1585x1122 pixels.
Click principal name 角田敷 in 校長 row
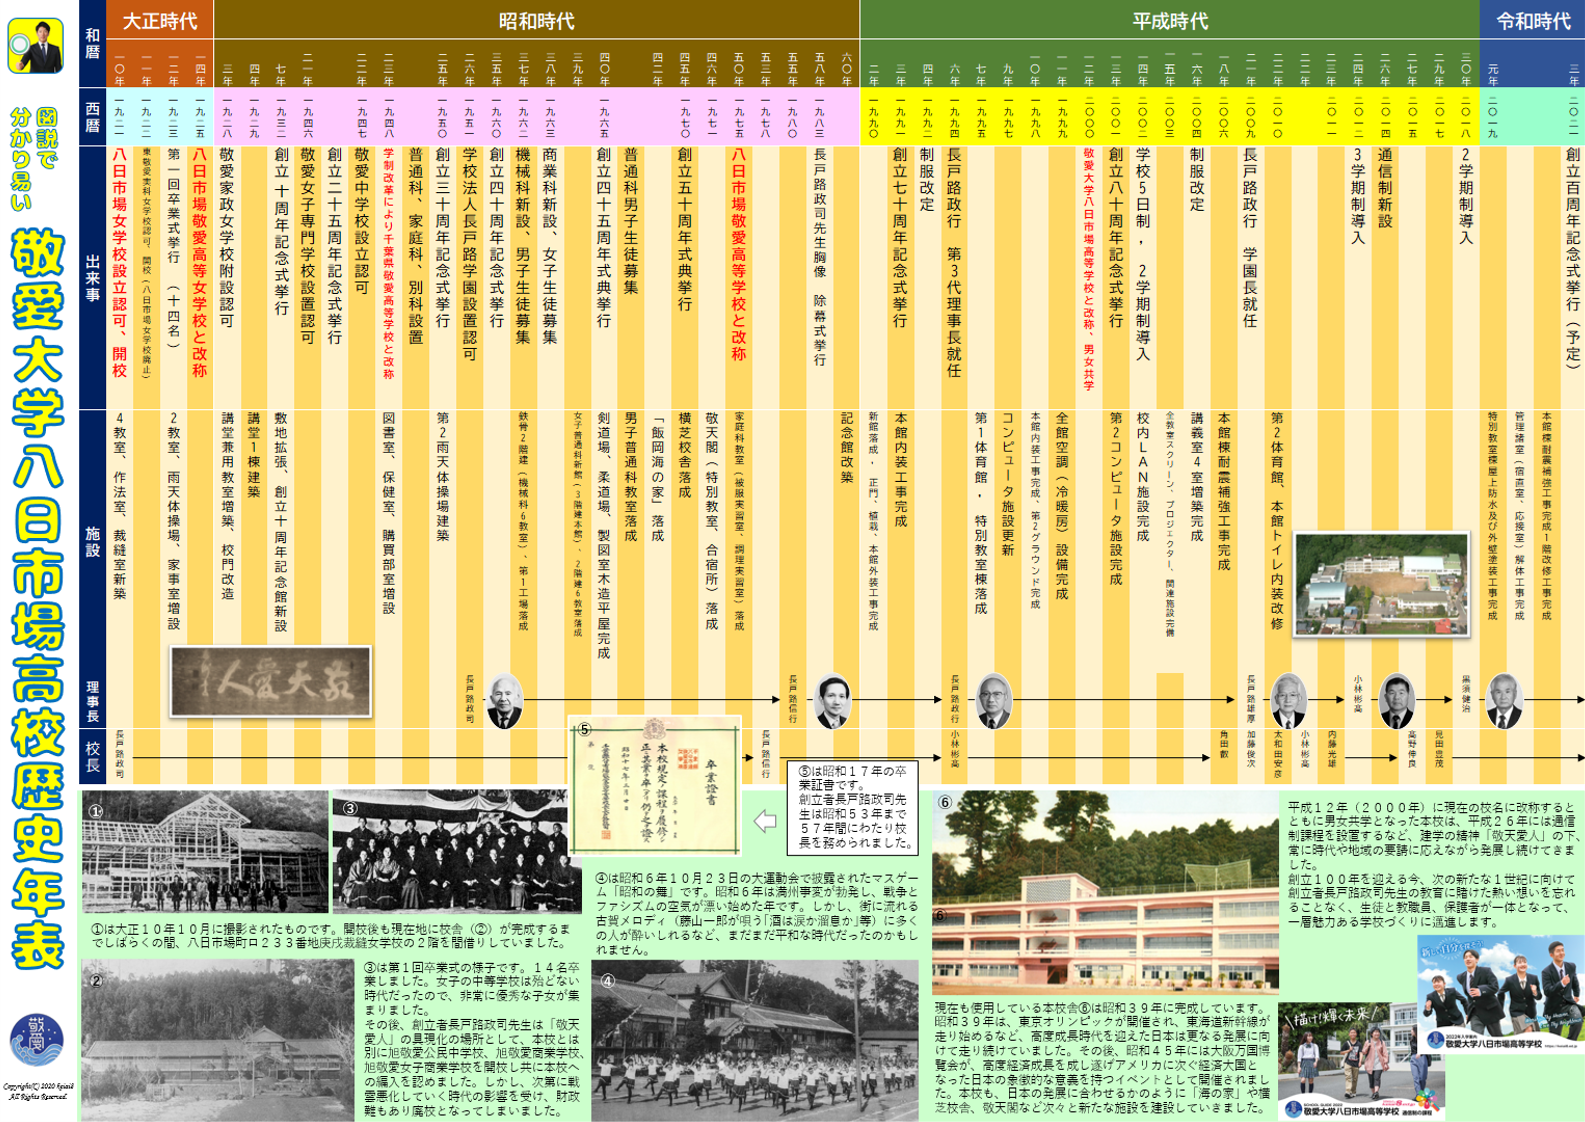tap(1223, 745)
